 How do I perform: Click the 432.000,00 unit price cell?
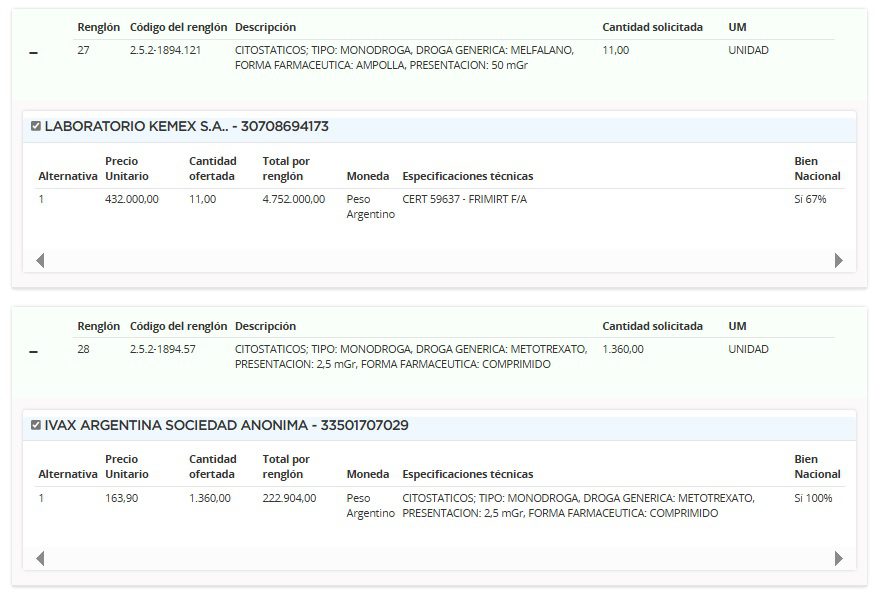(x=132, y=199)
